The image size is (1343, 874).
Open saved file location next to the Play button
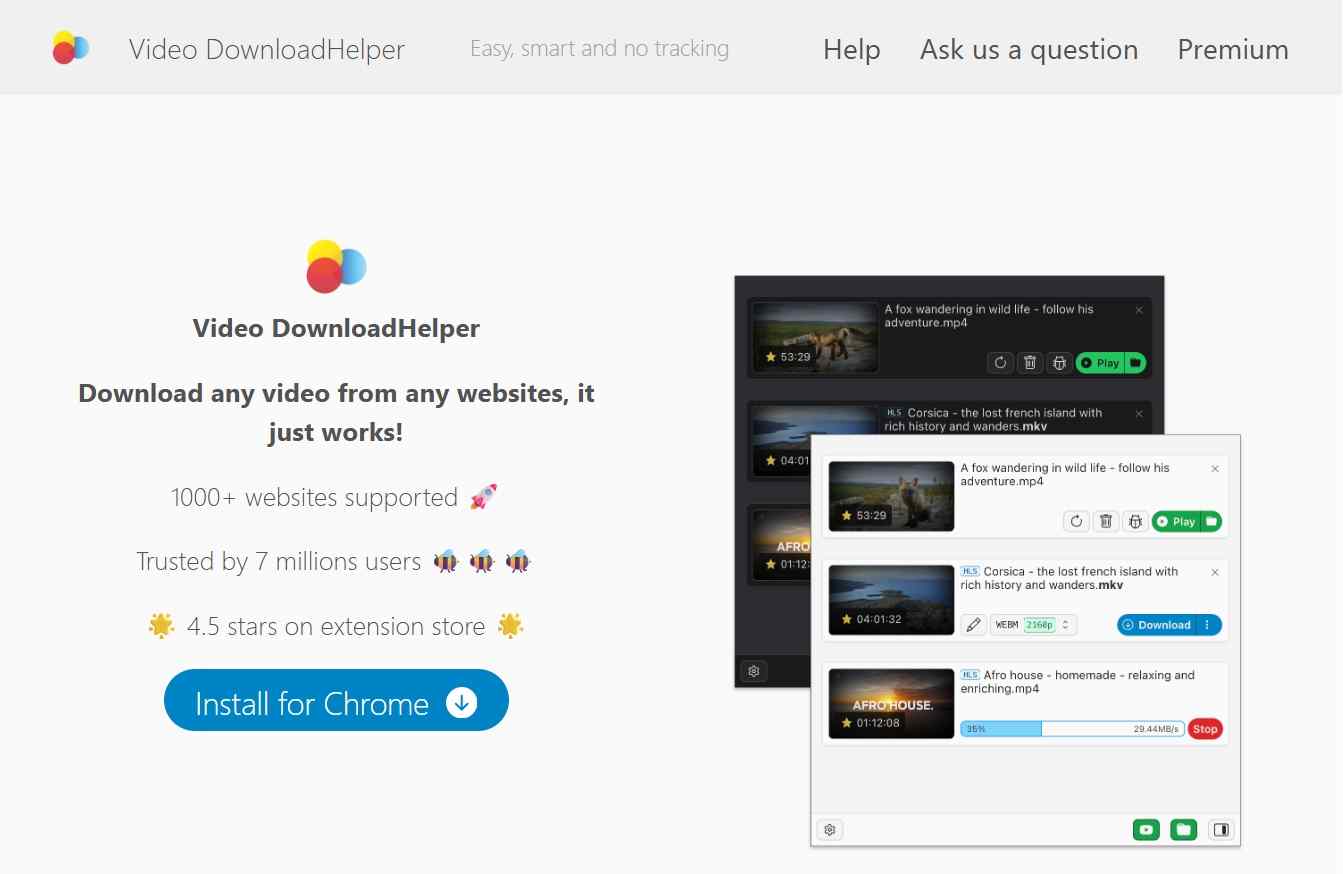pyautogui.click(x=1213, y=521)
